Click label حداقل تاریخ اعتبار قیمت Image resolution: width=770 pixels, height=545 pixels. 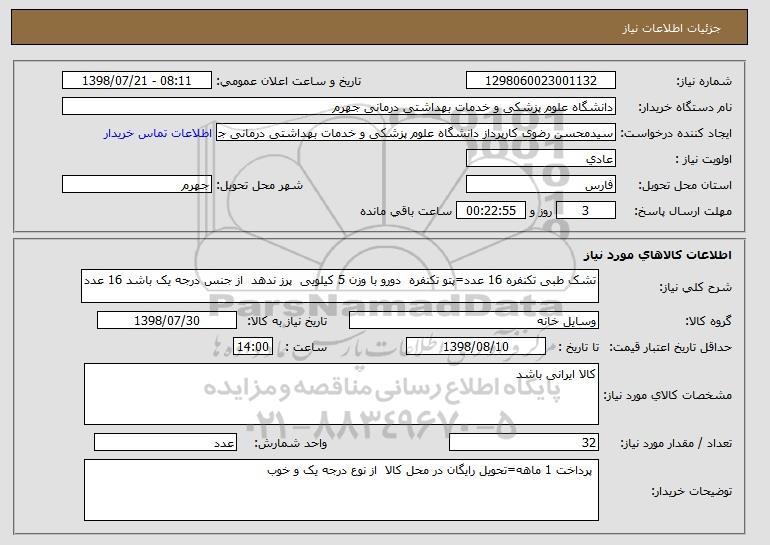[x=670, y=347]
